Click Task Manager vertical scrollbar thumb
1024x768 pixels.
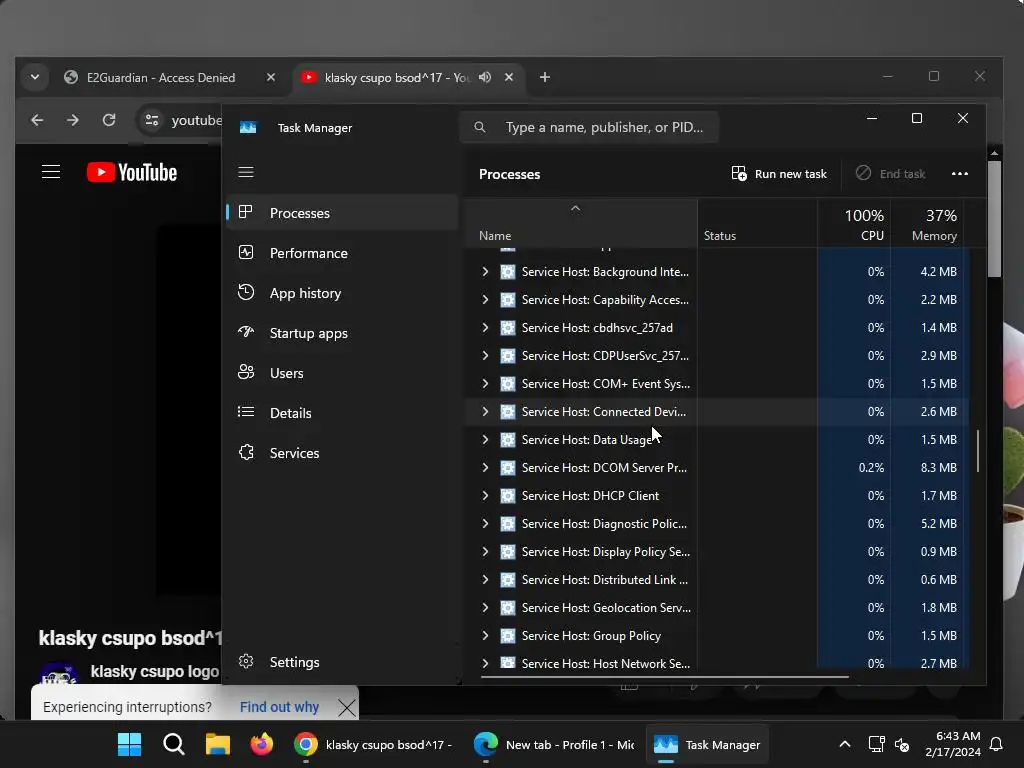[978, 451]
